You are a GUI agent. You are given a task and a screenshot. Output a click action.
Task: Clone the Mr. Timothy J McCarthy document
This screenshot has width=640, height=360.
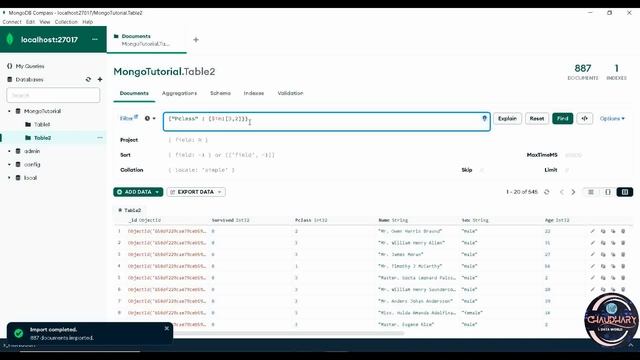pyautogui.click(x=613, y=266)
